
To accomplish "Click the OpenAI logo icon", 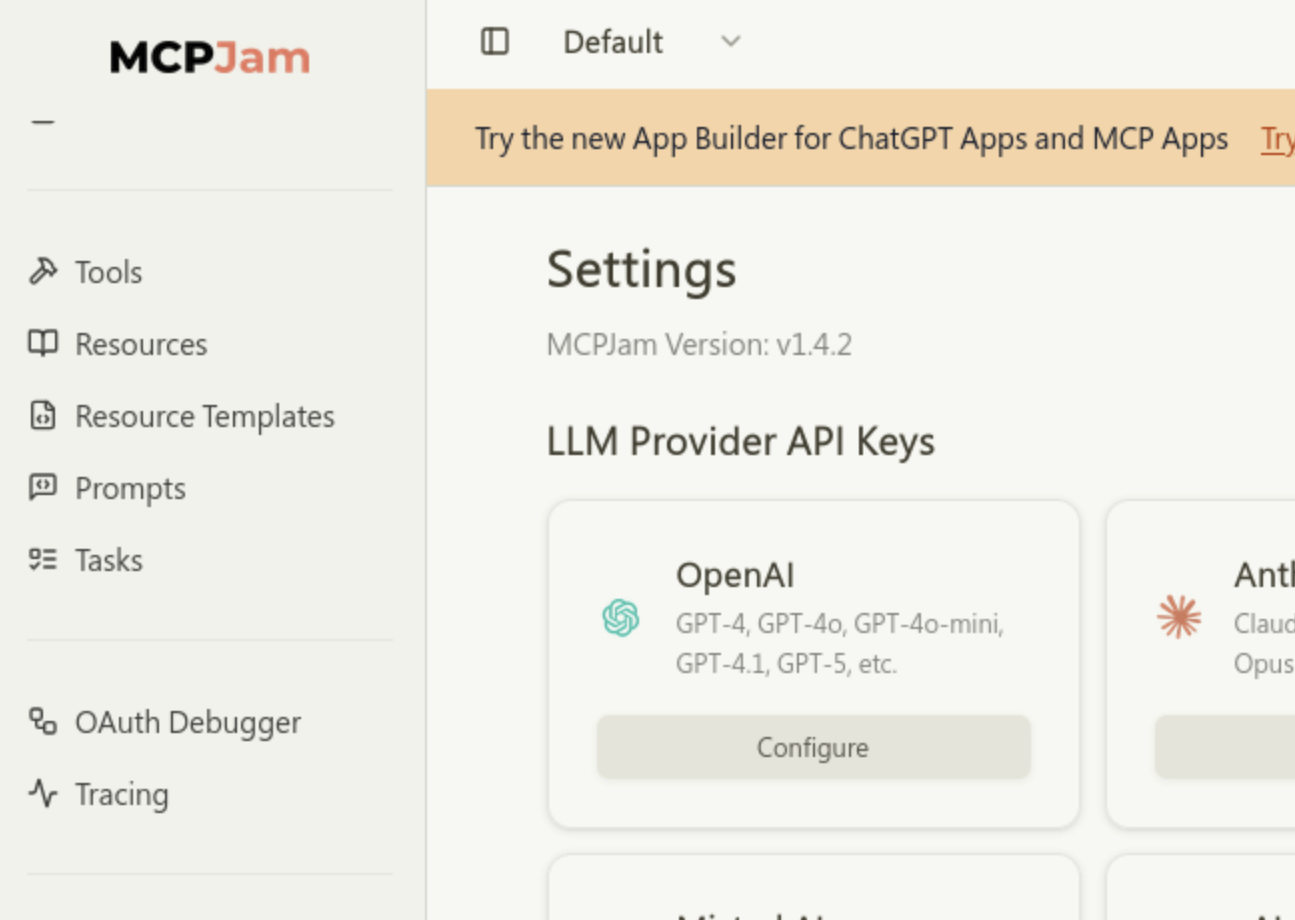I will coord(621,618).
